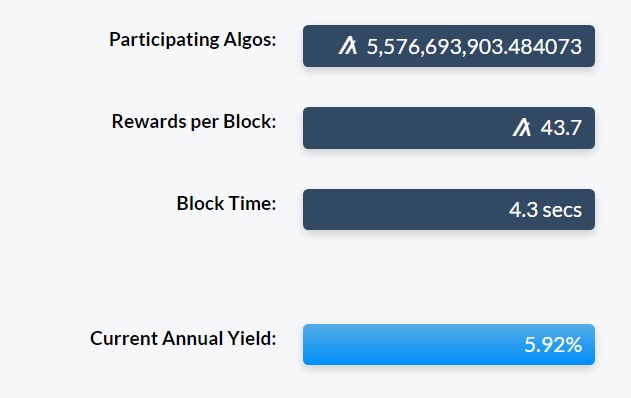631x398 pixels.
Task: Click the word Yield in bottom label
Action: click(252, 338)
